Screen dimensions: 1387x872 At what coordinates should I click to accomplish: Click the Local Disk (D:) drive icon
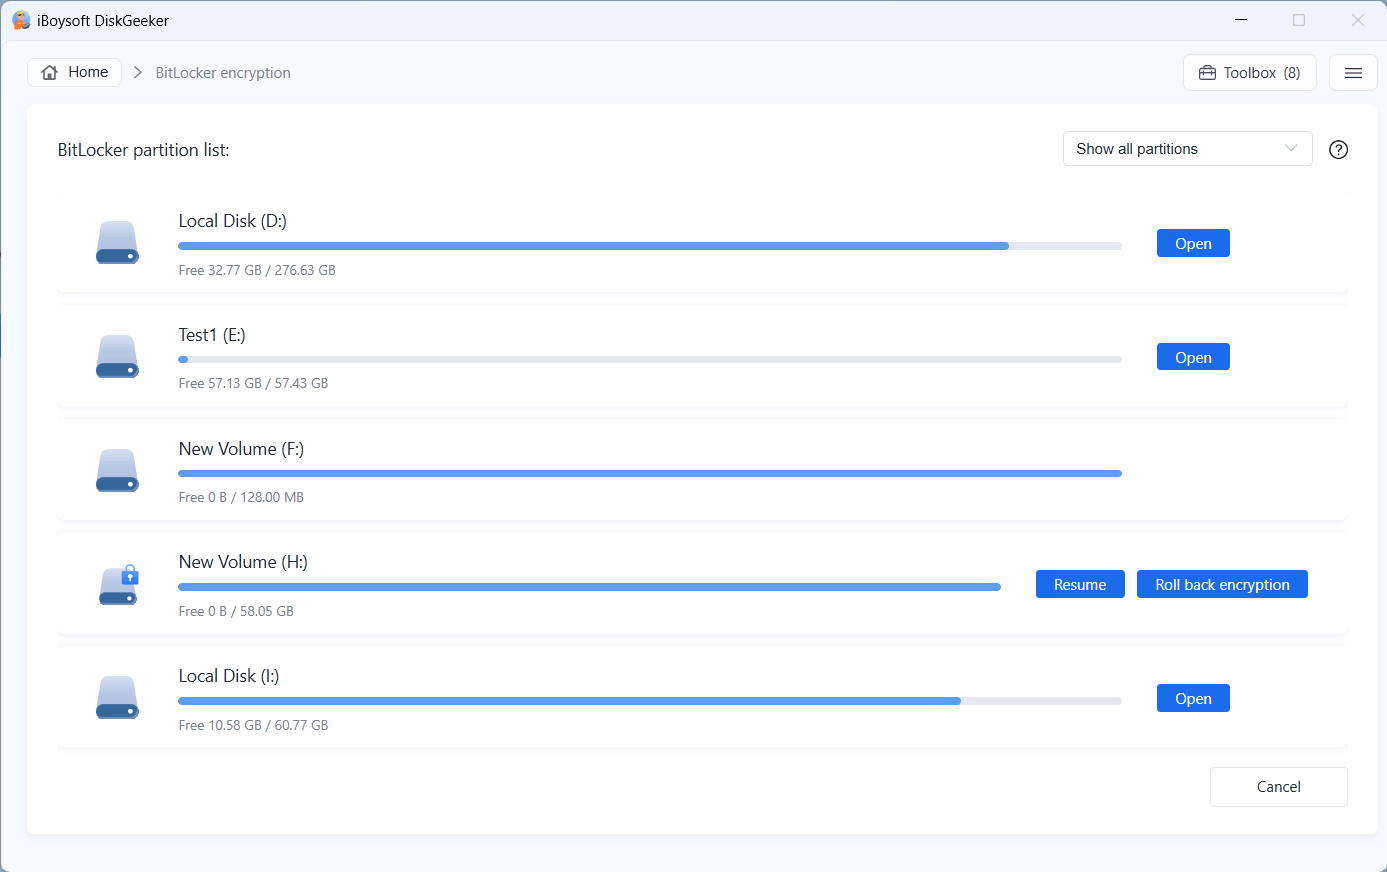pyautogui.click(x=117, y=242)
